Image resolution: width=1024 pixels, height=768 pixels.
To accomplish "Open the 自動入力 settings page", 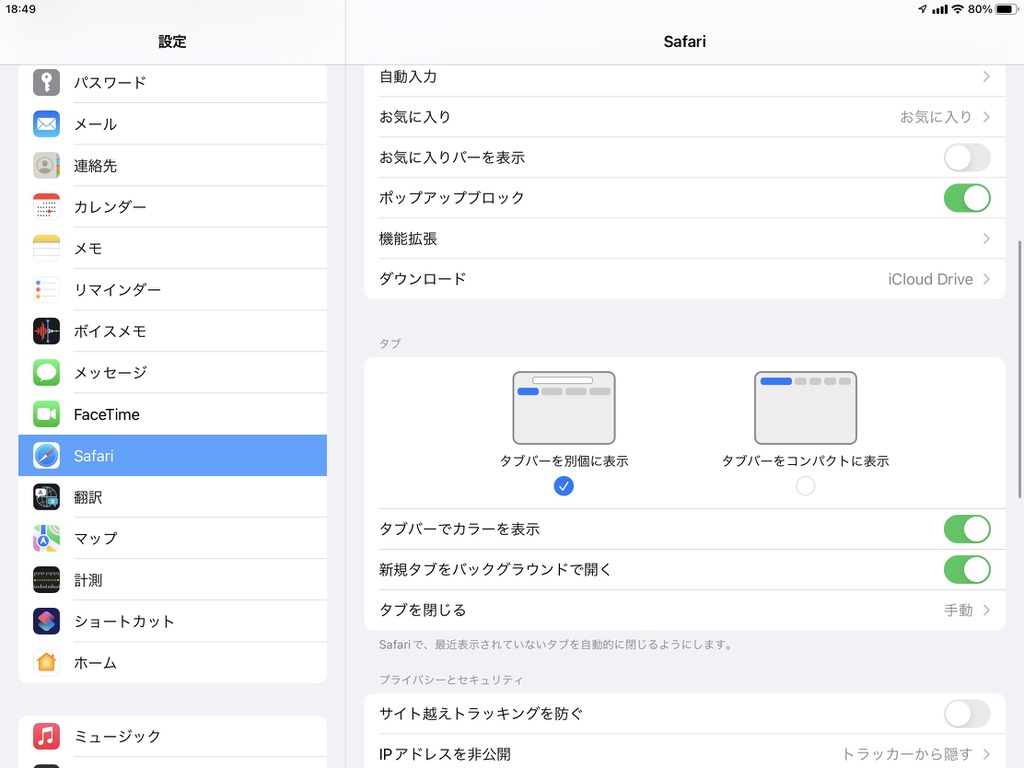I will click(685, 77).
